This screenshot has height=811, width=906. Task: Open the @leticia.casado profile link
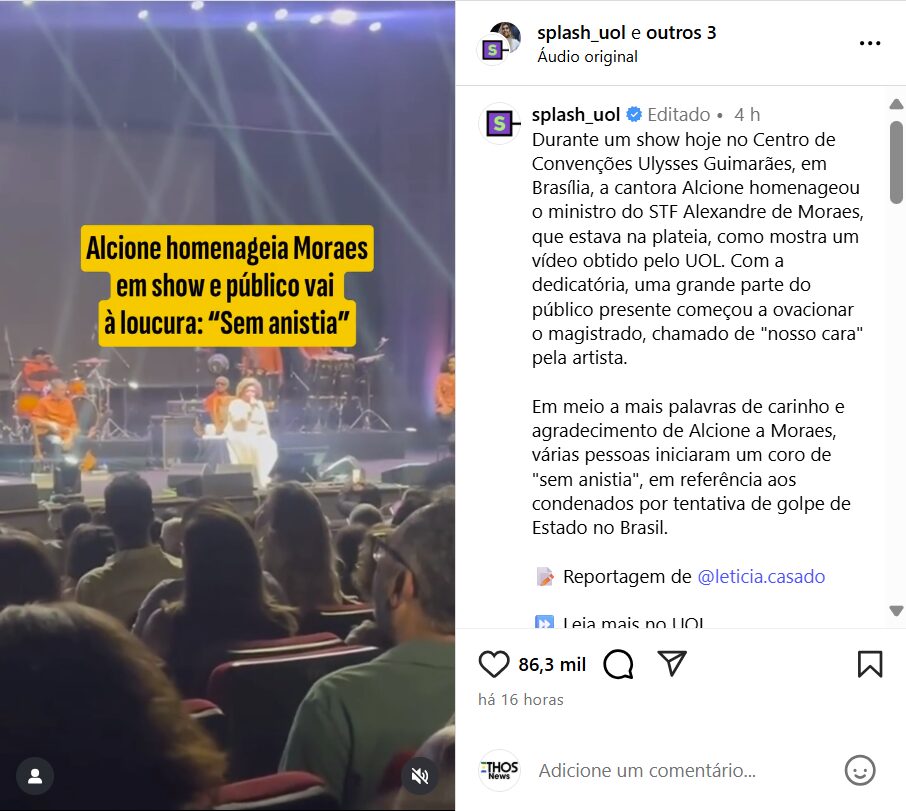[x=761, y=576]
